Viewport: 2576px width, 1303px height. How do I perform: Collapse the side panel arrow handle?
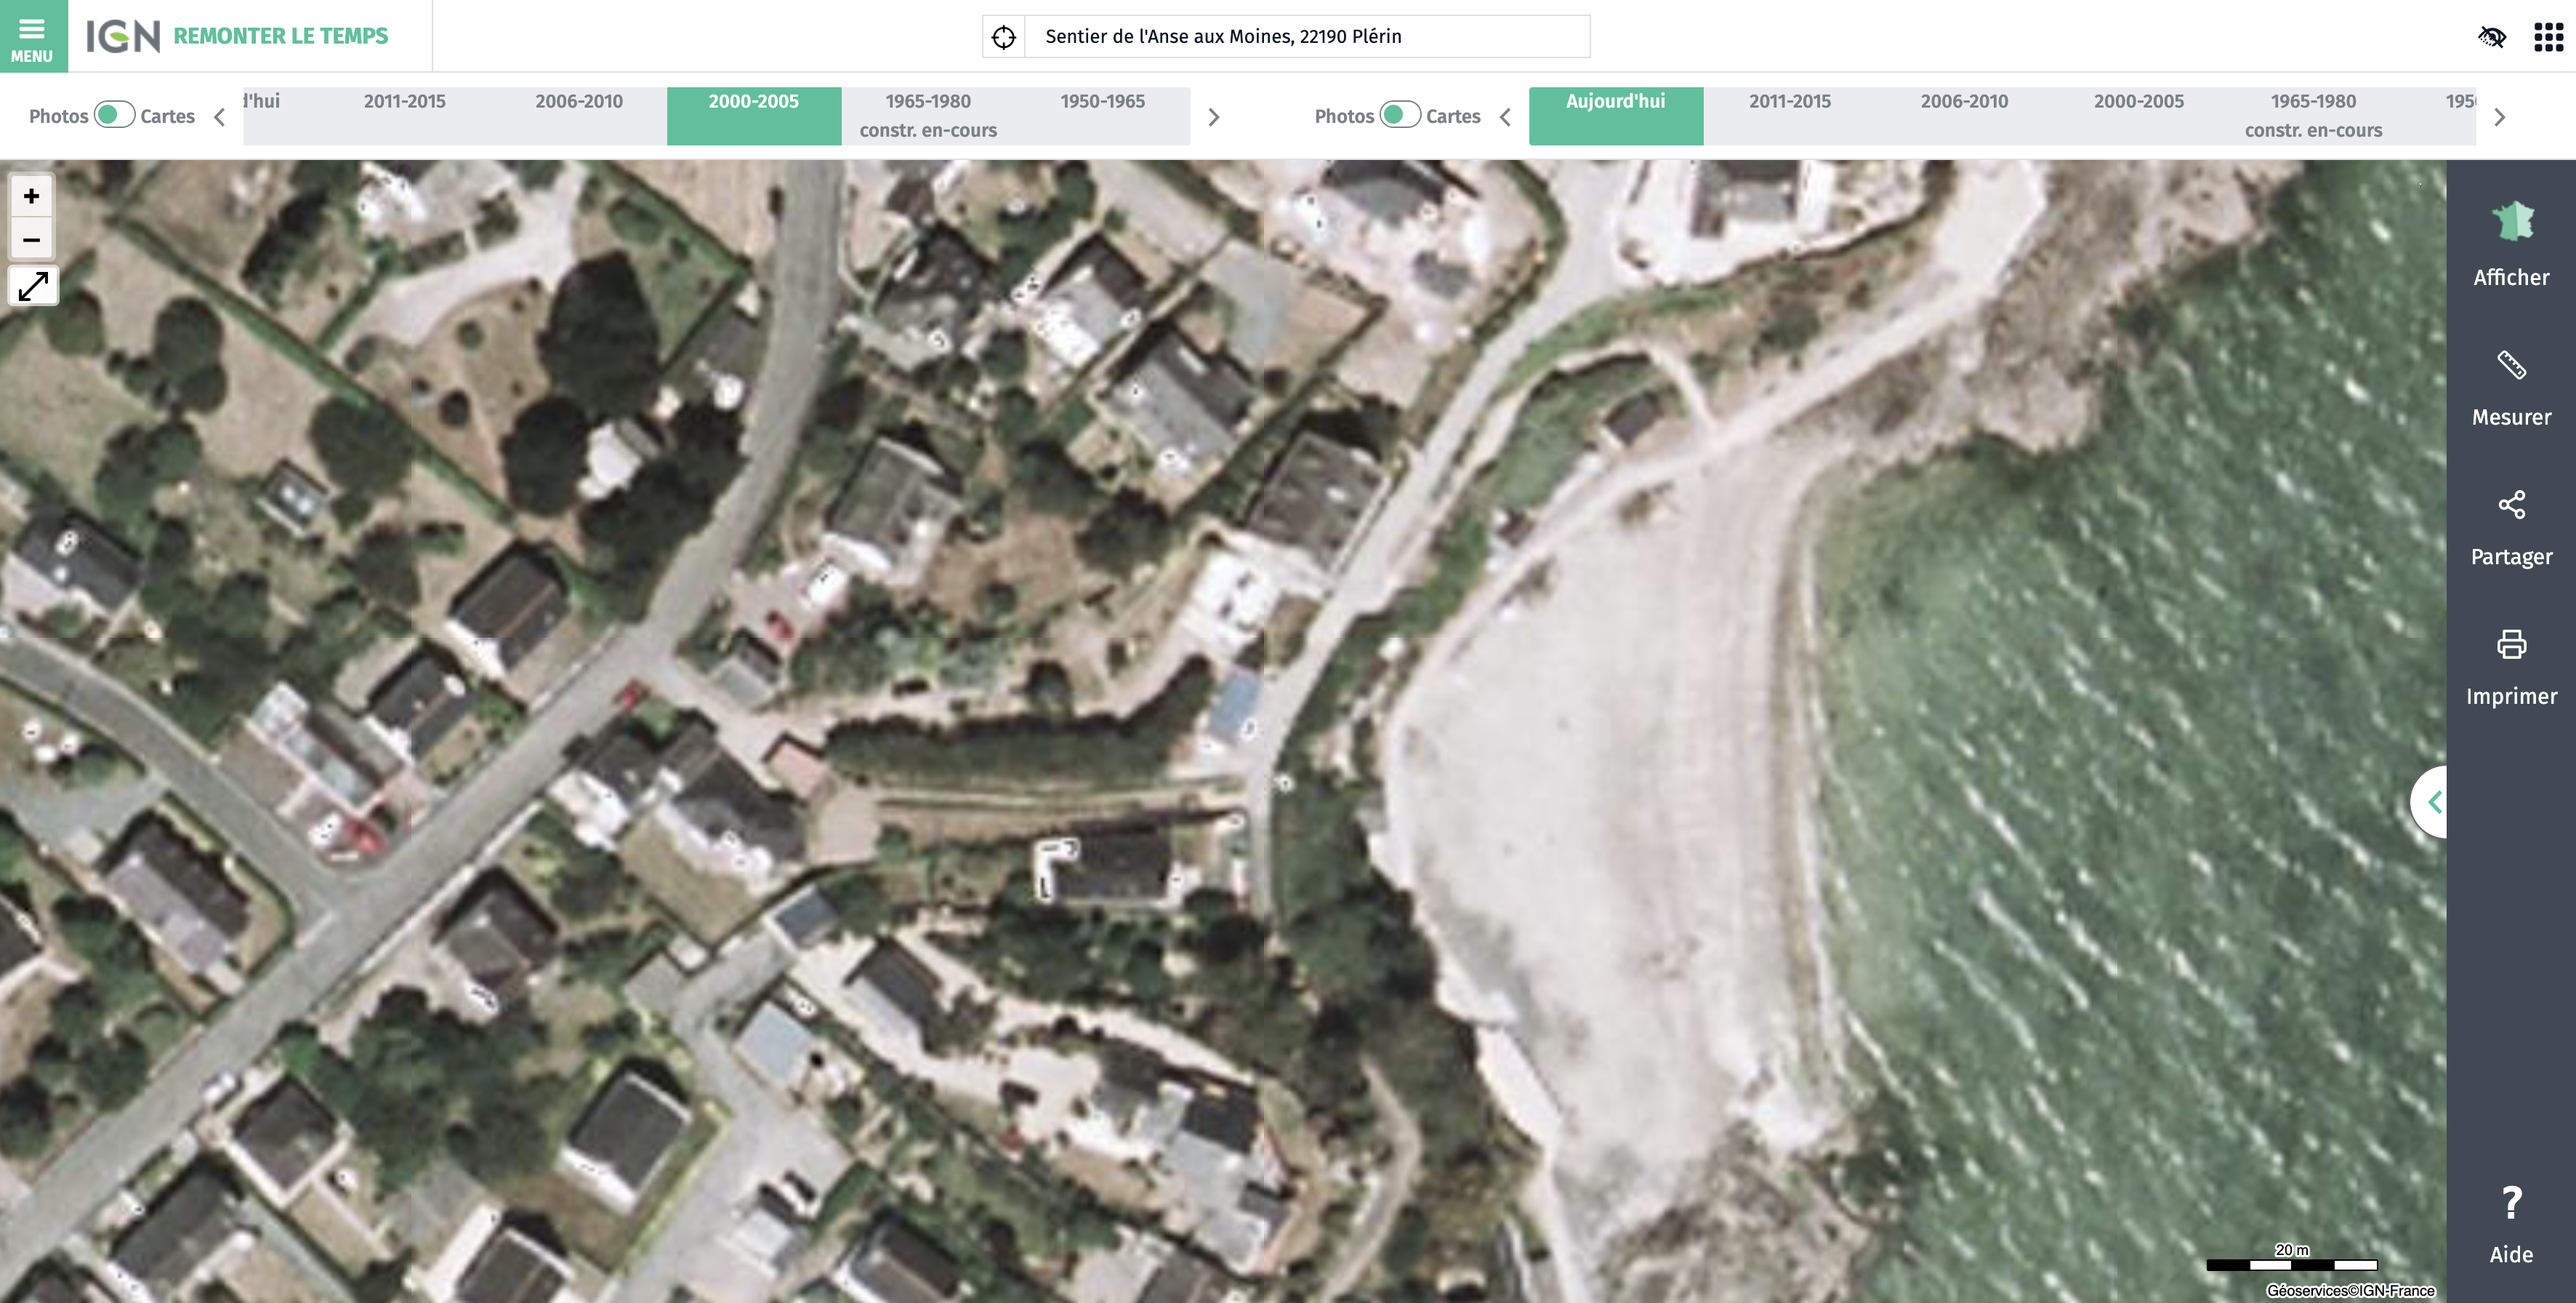coord(2431,802)
